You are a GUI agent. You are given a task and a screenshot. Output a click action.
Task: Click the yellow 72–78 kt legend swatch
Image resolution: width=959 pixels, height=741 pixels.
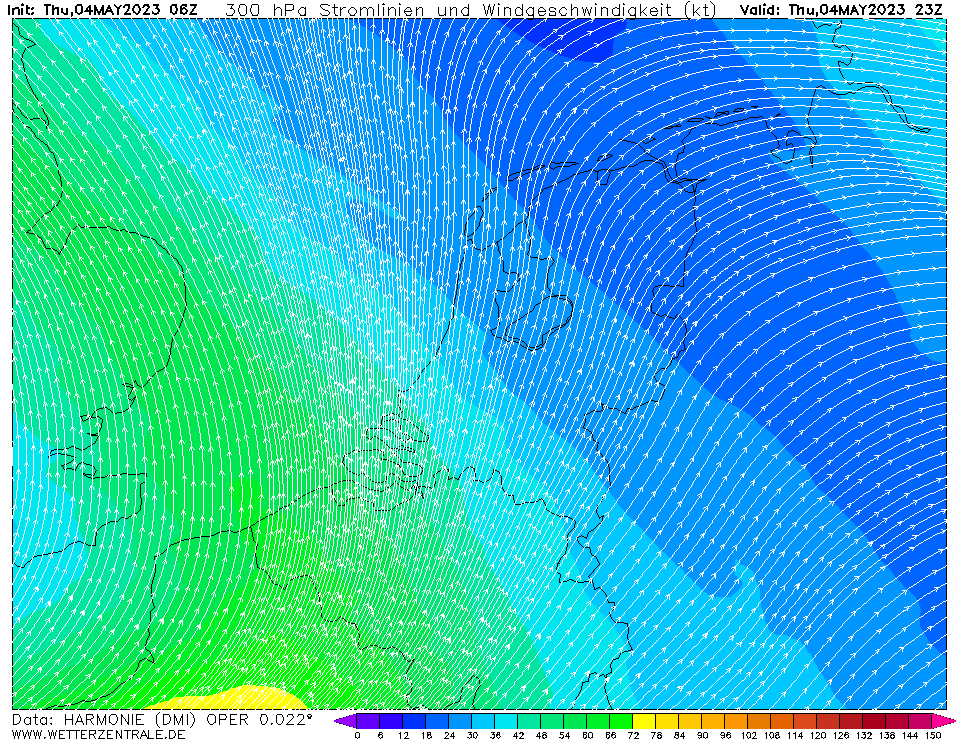pyautogui.click(x=645, y=721)
